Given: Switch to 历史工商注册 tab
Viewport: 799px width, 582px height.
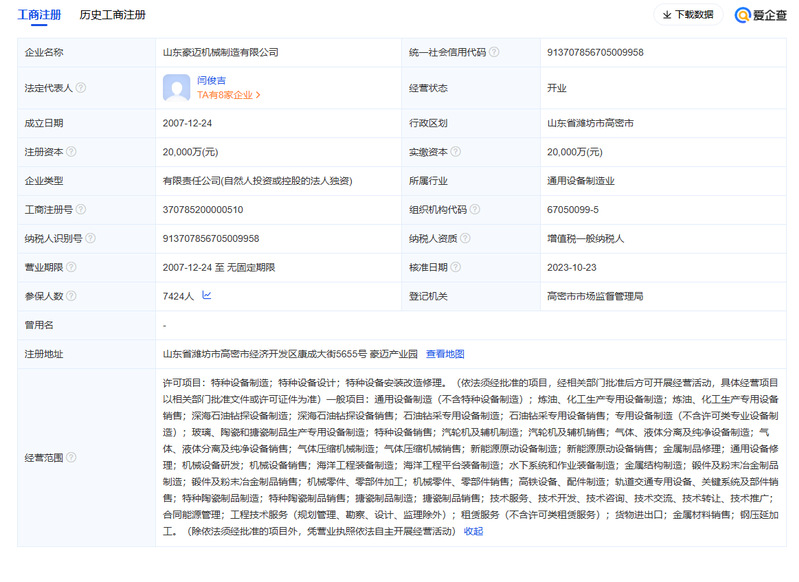Looking at the screenshot, I should pyautogui.click(x=112, y=15).
